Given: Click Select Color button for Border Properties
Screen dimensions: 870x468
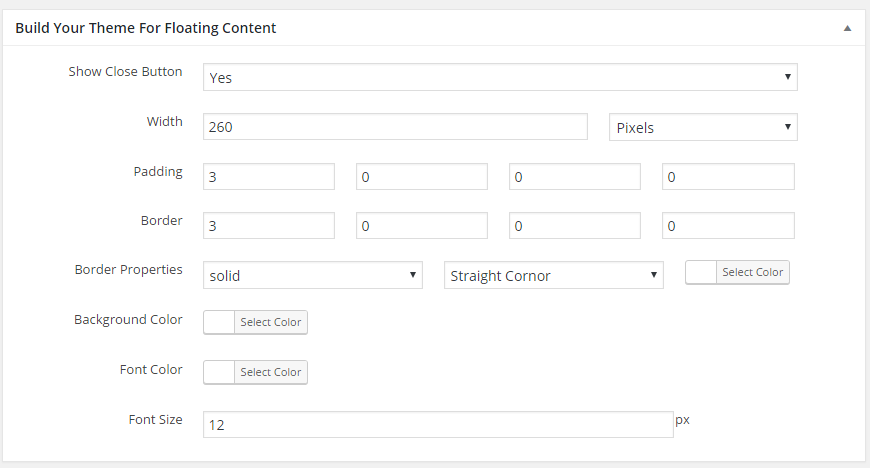Looking at the screenshot, I should [x=752, y=272].
